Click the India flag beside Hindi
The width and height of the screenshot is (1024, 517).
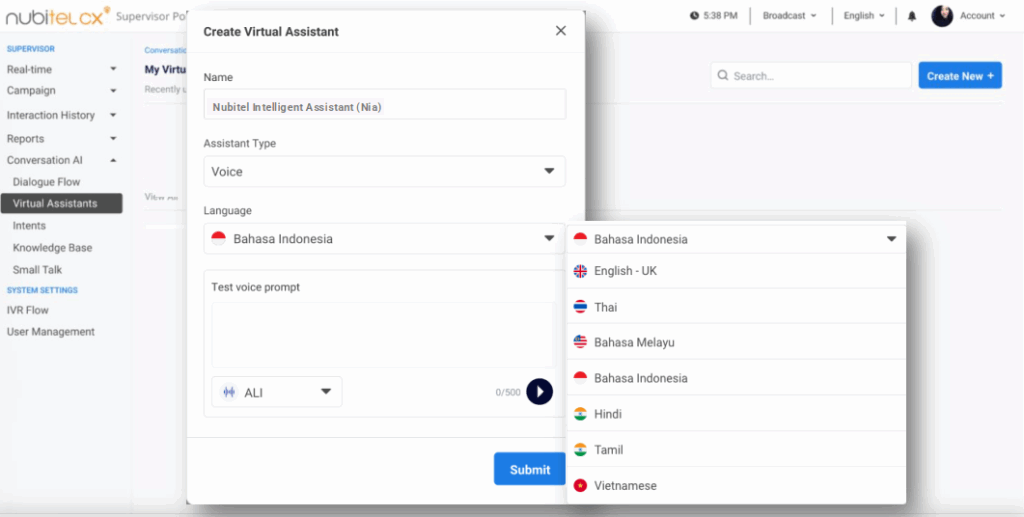coord(580,414)
